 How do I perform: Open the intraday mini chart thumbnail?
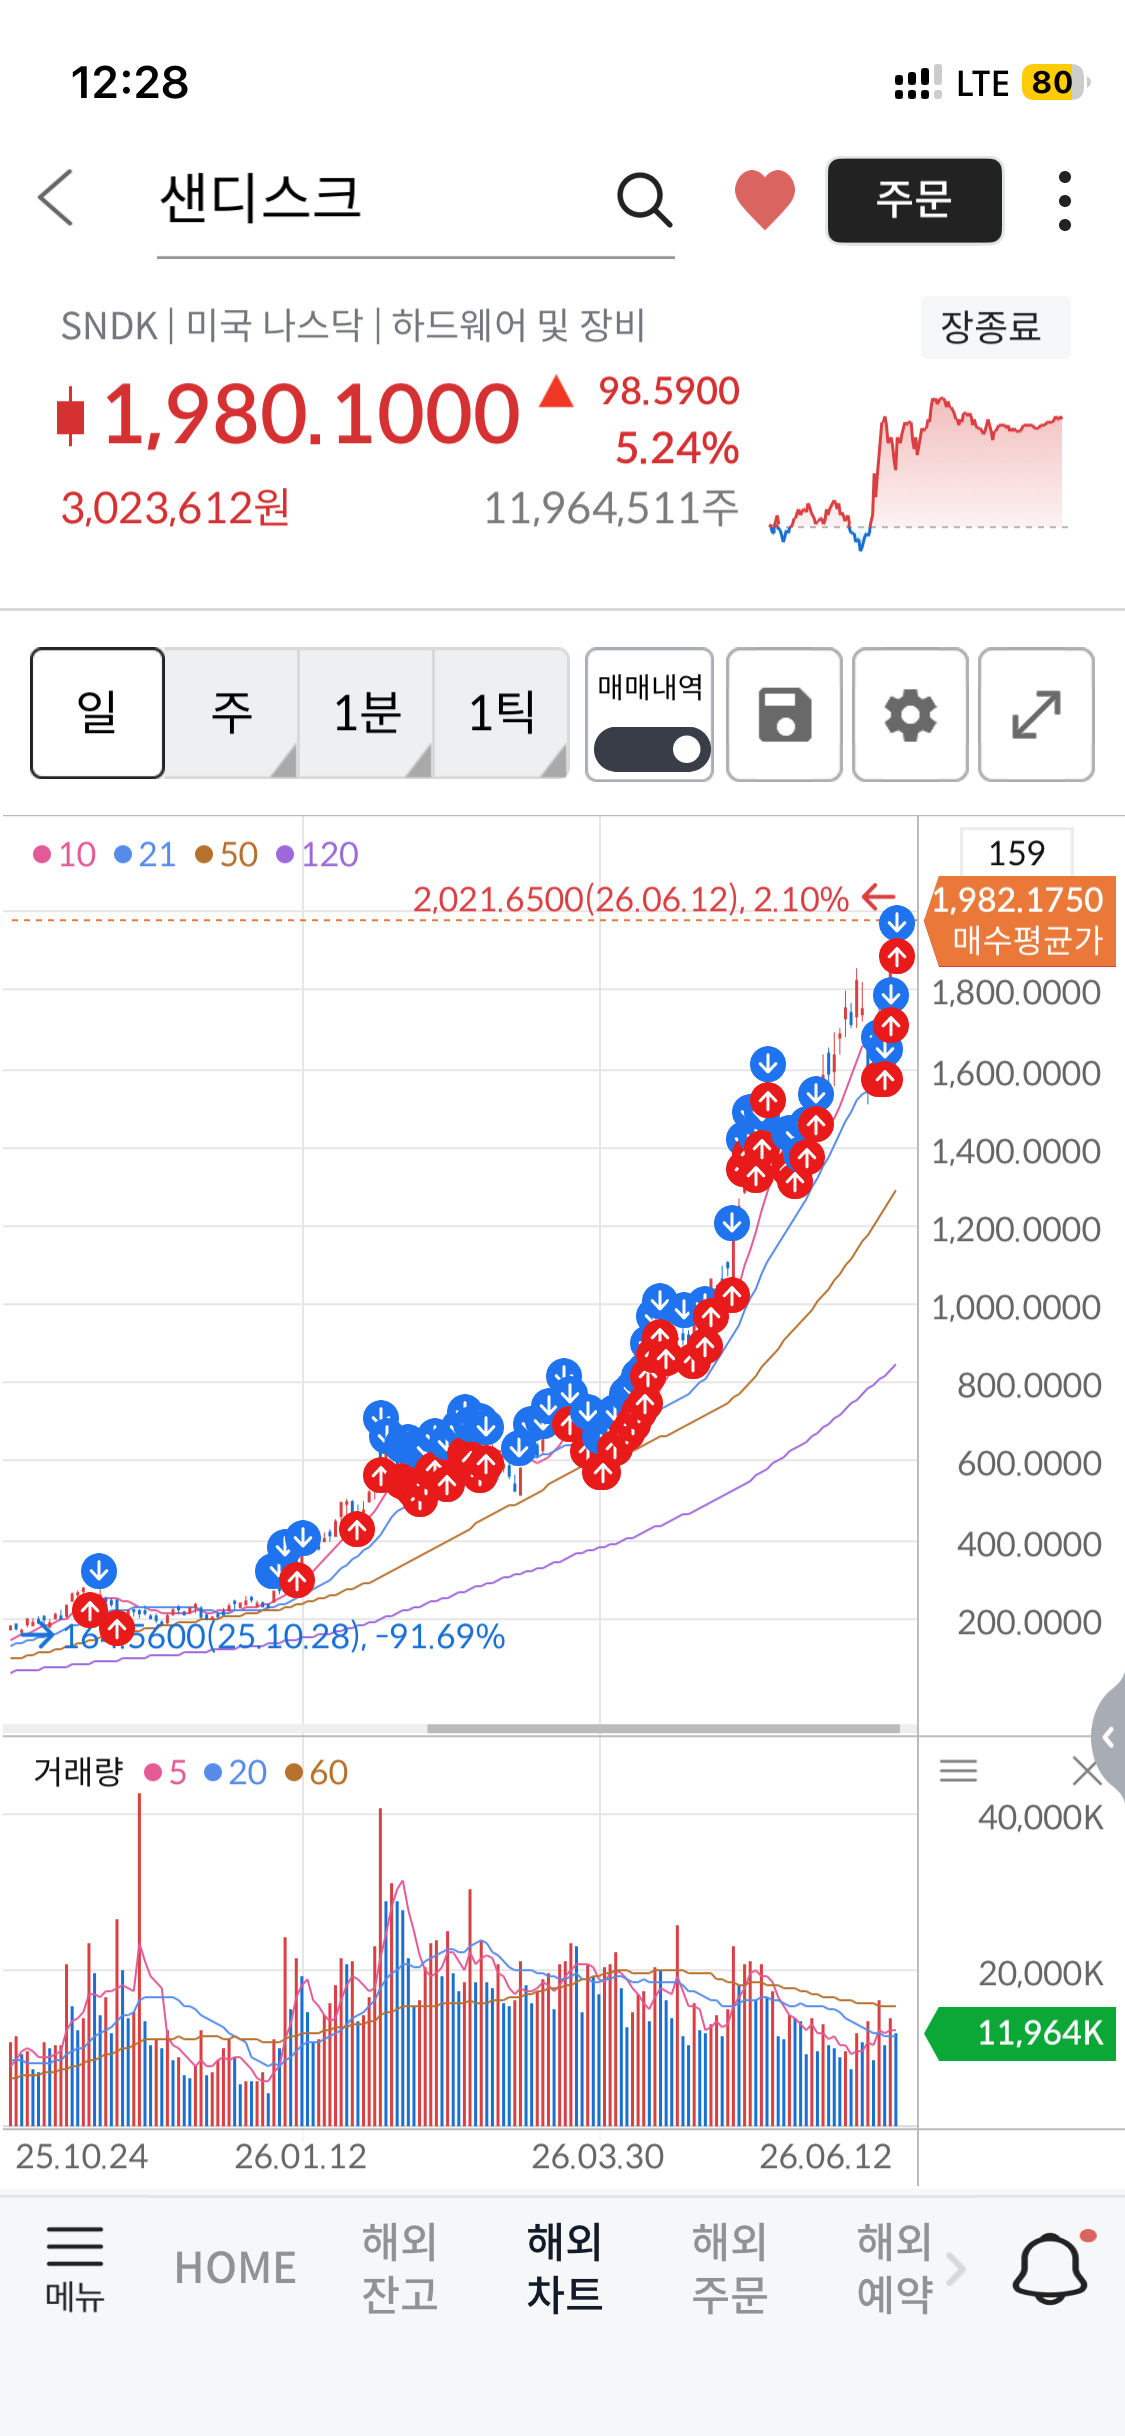click(918, 472)
